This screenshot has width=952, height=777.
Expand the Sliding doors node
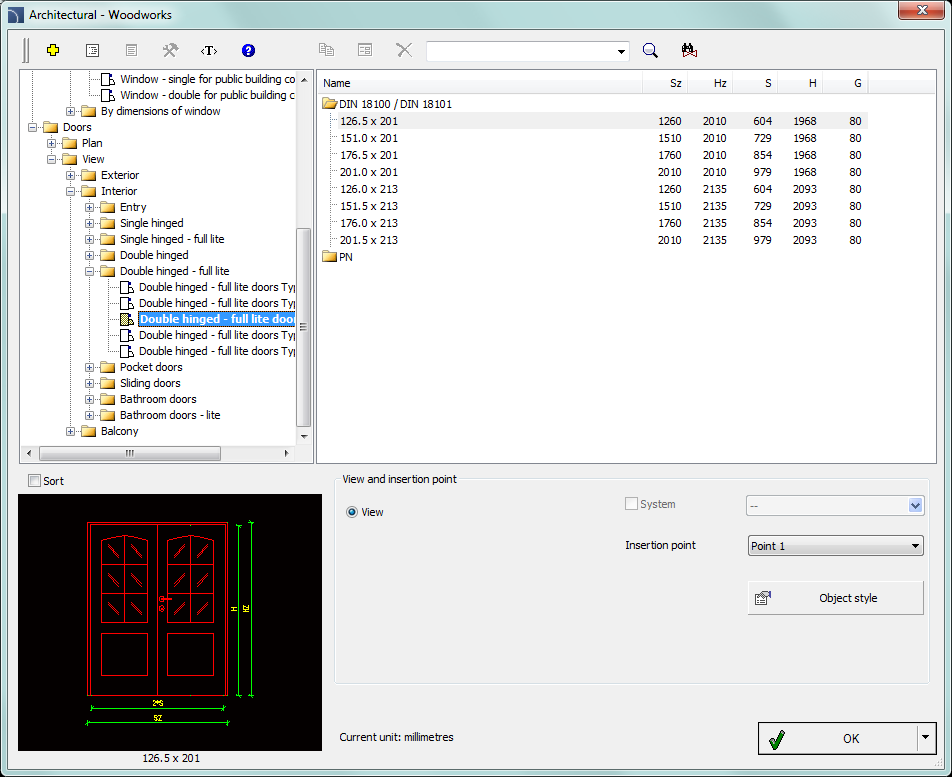89,384
